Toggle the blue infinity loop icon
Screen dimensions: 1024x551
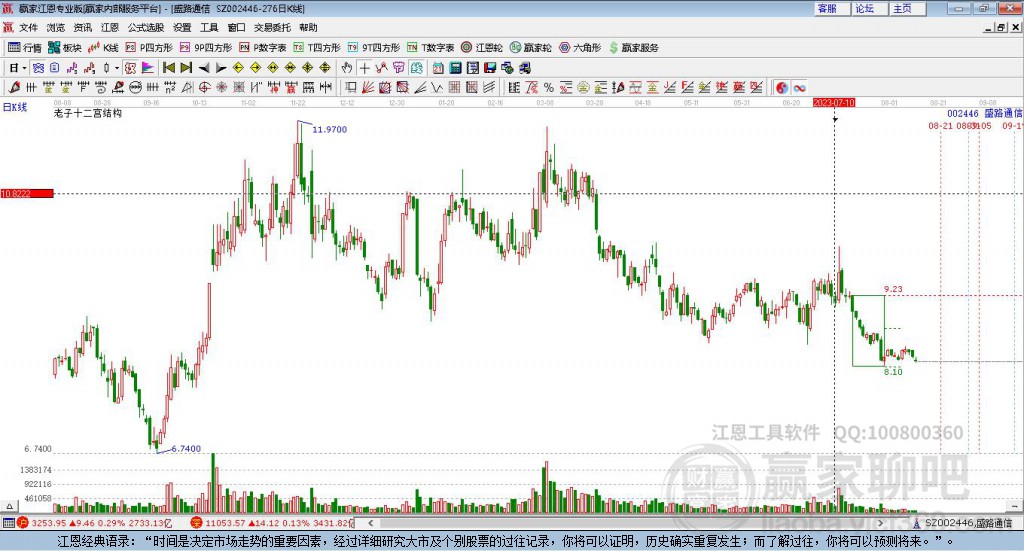tap(799, 87)
